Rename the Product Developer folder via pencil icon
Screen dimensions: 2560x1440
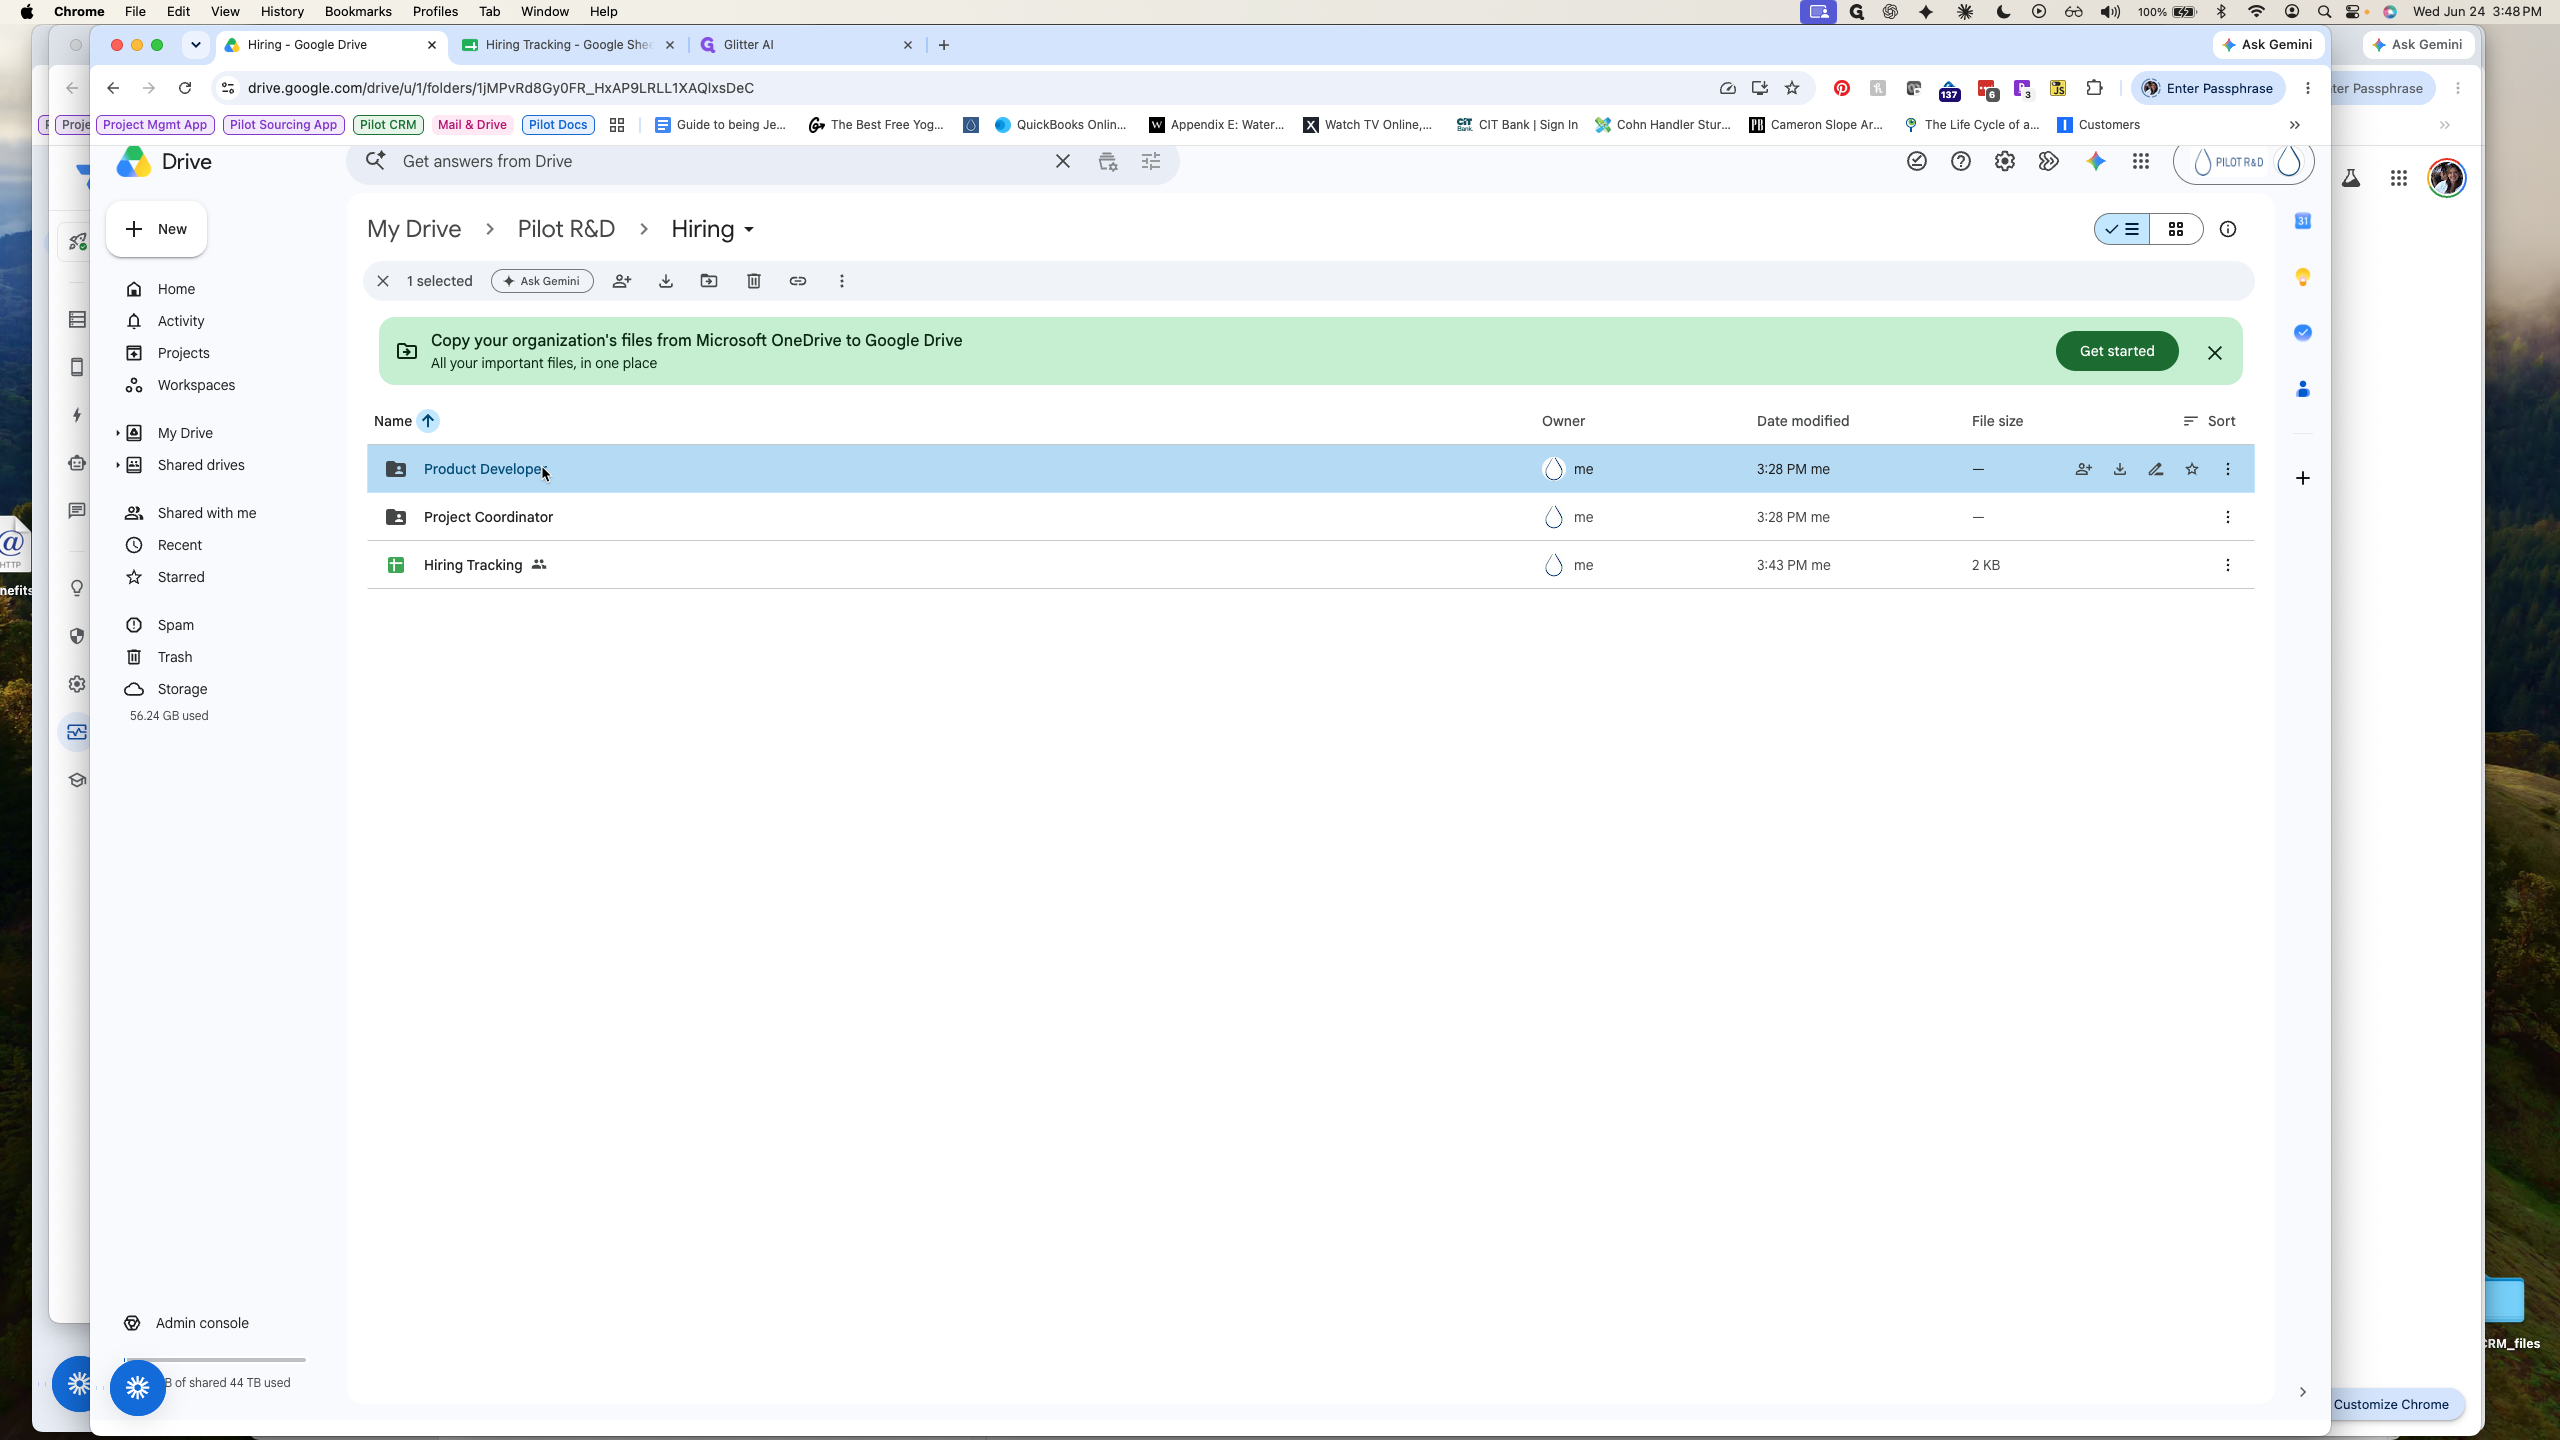pyautogui.click(x=2156, y=469)
